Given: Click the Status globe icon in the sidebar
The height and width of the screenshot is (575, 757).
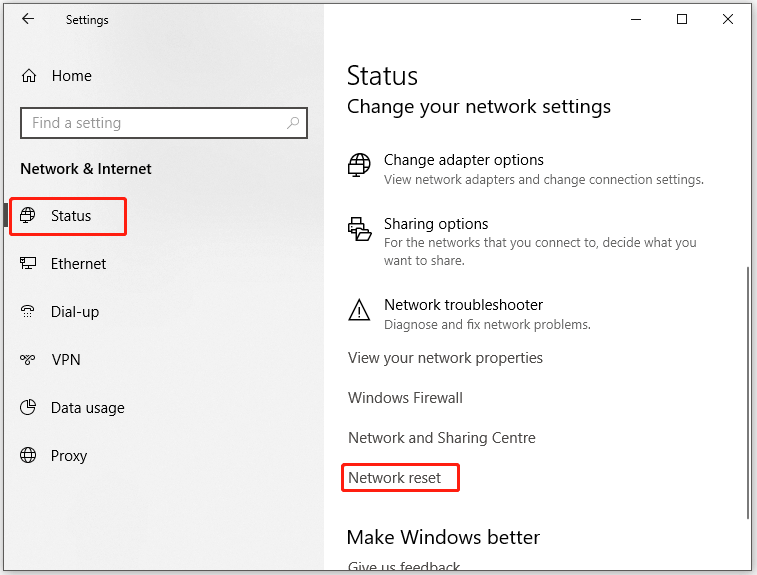Looking at the screenshot, I should pyautogui.click(x=28, y=215).
